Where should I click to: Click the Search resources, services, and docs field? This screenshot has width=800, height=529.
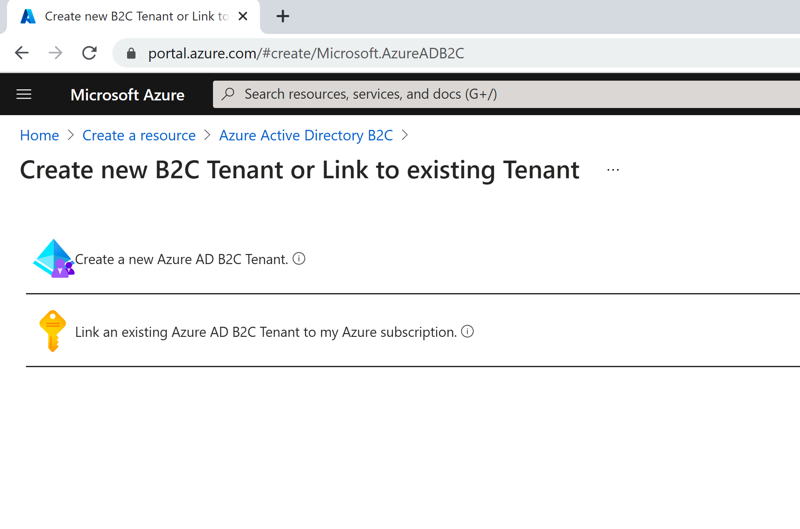(506, 94)
